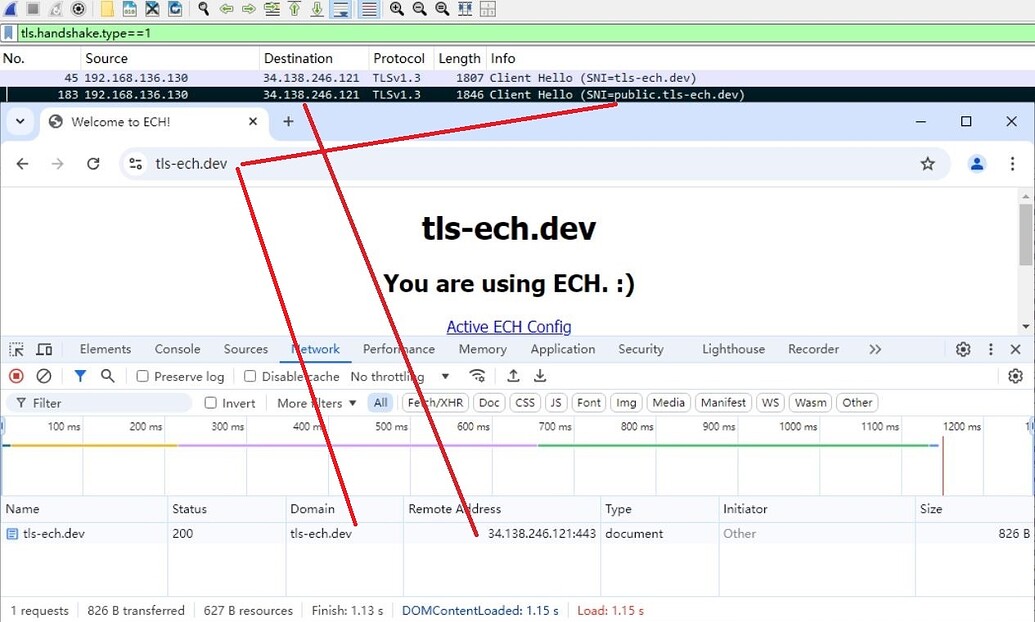Screen dimensions: 1035x622
Task: Click the inspect element picker icon
Action: pos(17,349)
